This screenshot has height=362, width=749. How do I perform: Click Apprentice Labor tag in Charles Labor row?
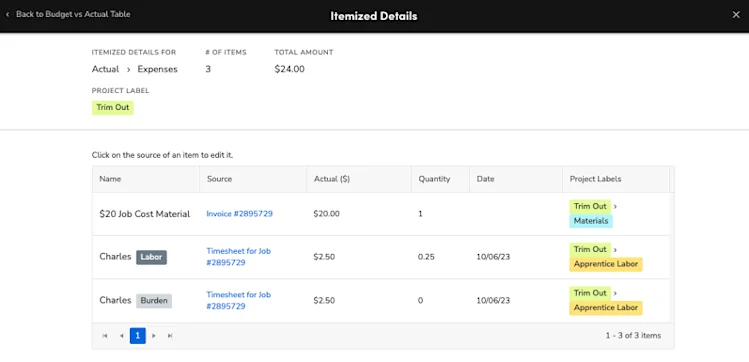coord(606,264)
